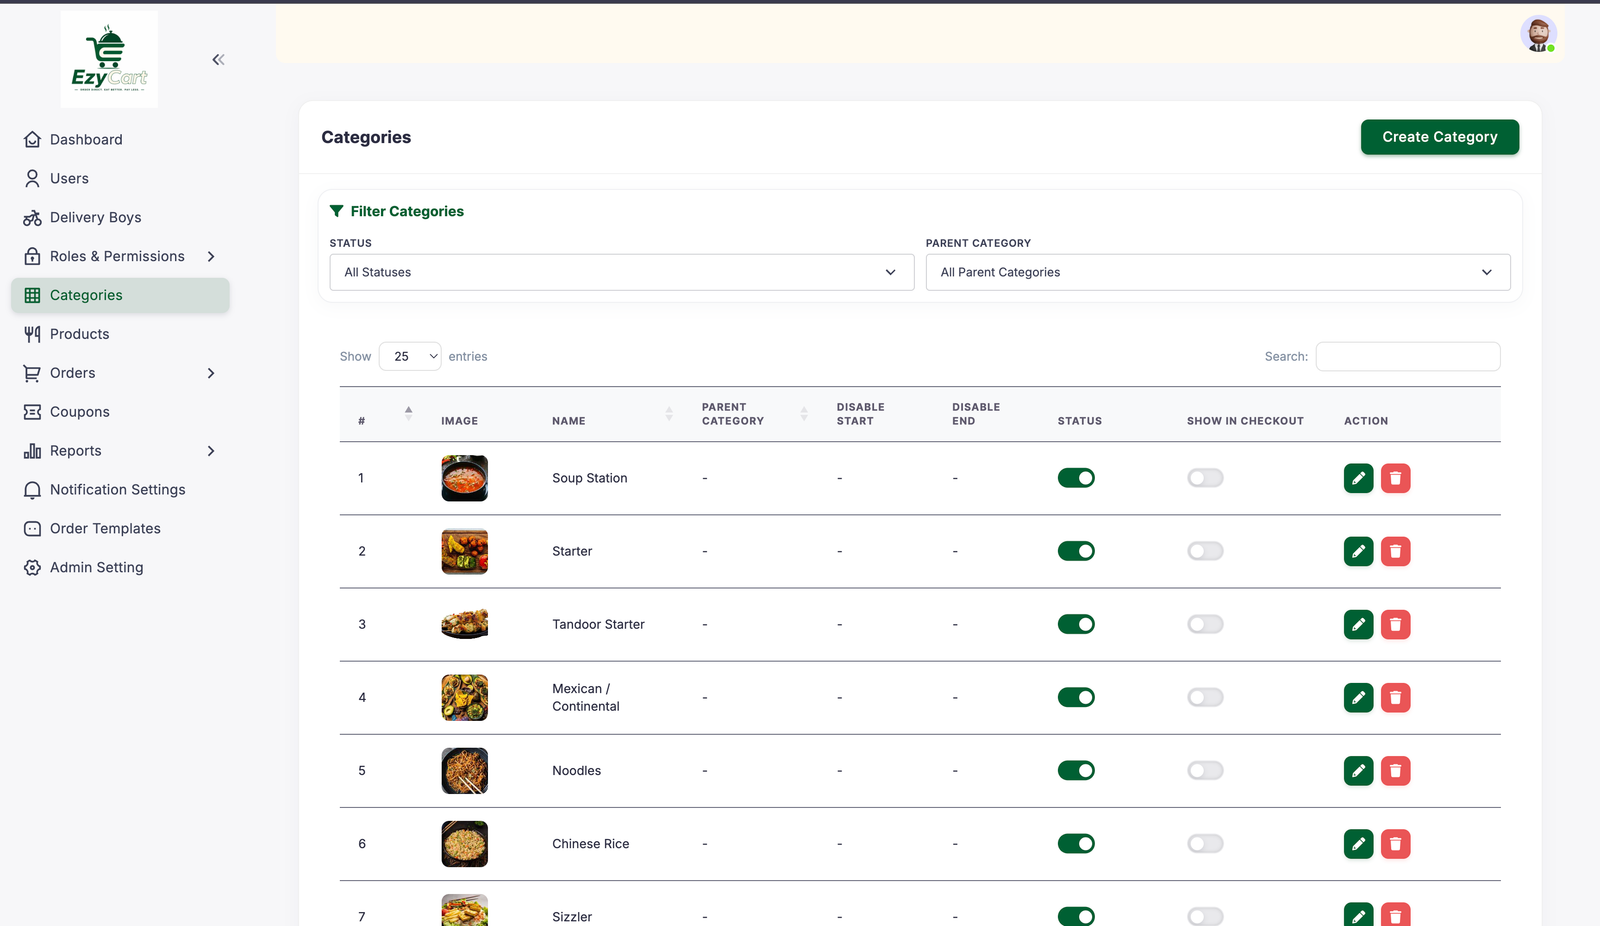This screenshot has height=926, width=1600.
Task: Delete the Mexican / Continental category
Action: coord(1395,698)
